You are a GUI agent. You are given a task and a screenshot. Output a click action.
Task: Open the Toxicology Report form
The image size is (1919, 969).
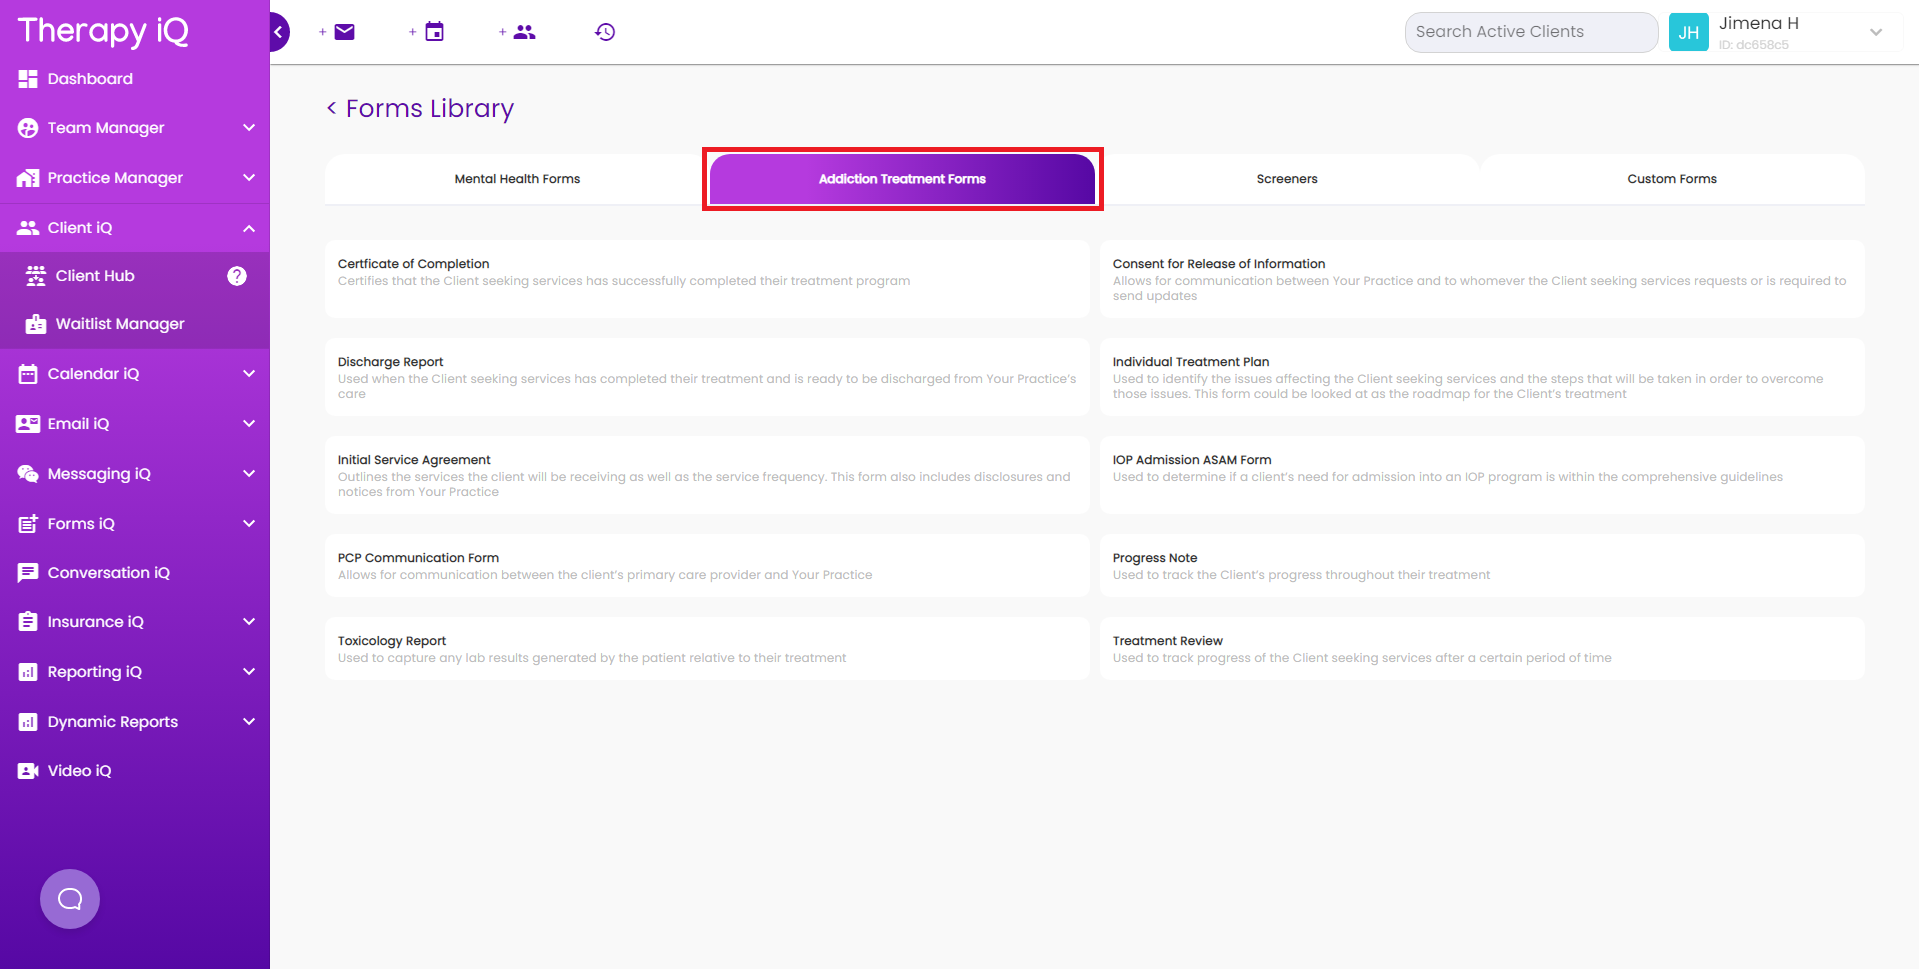click(x=707, y=648)
